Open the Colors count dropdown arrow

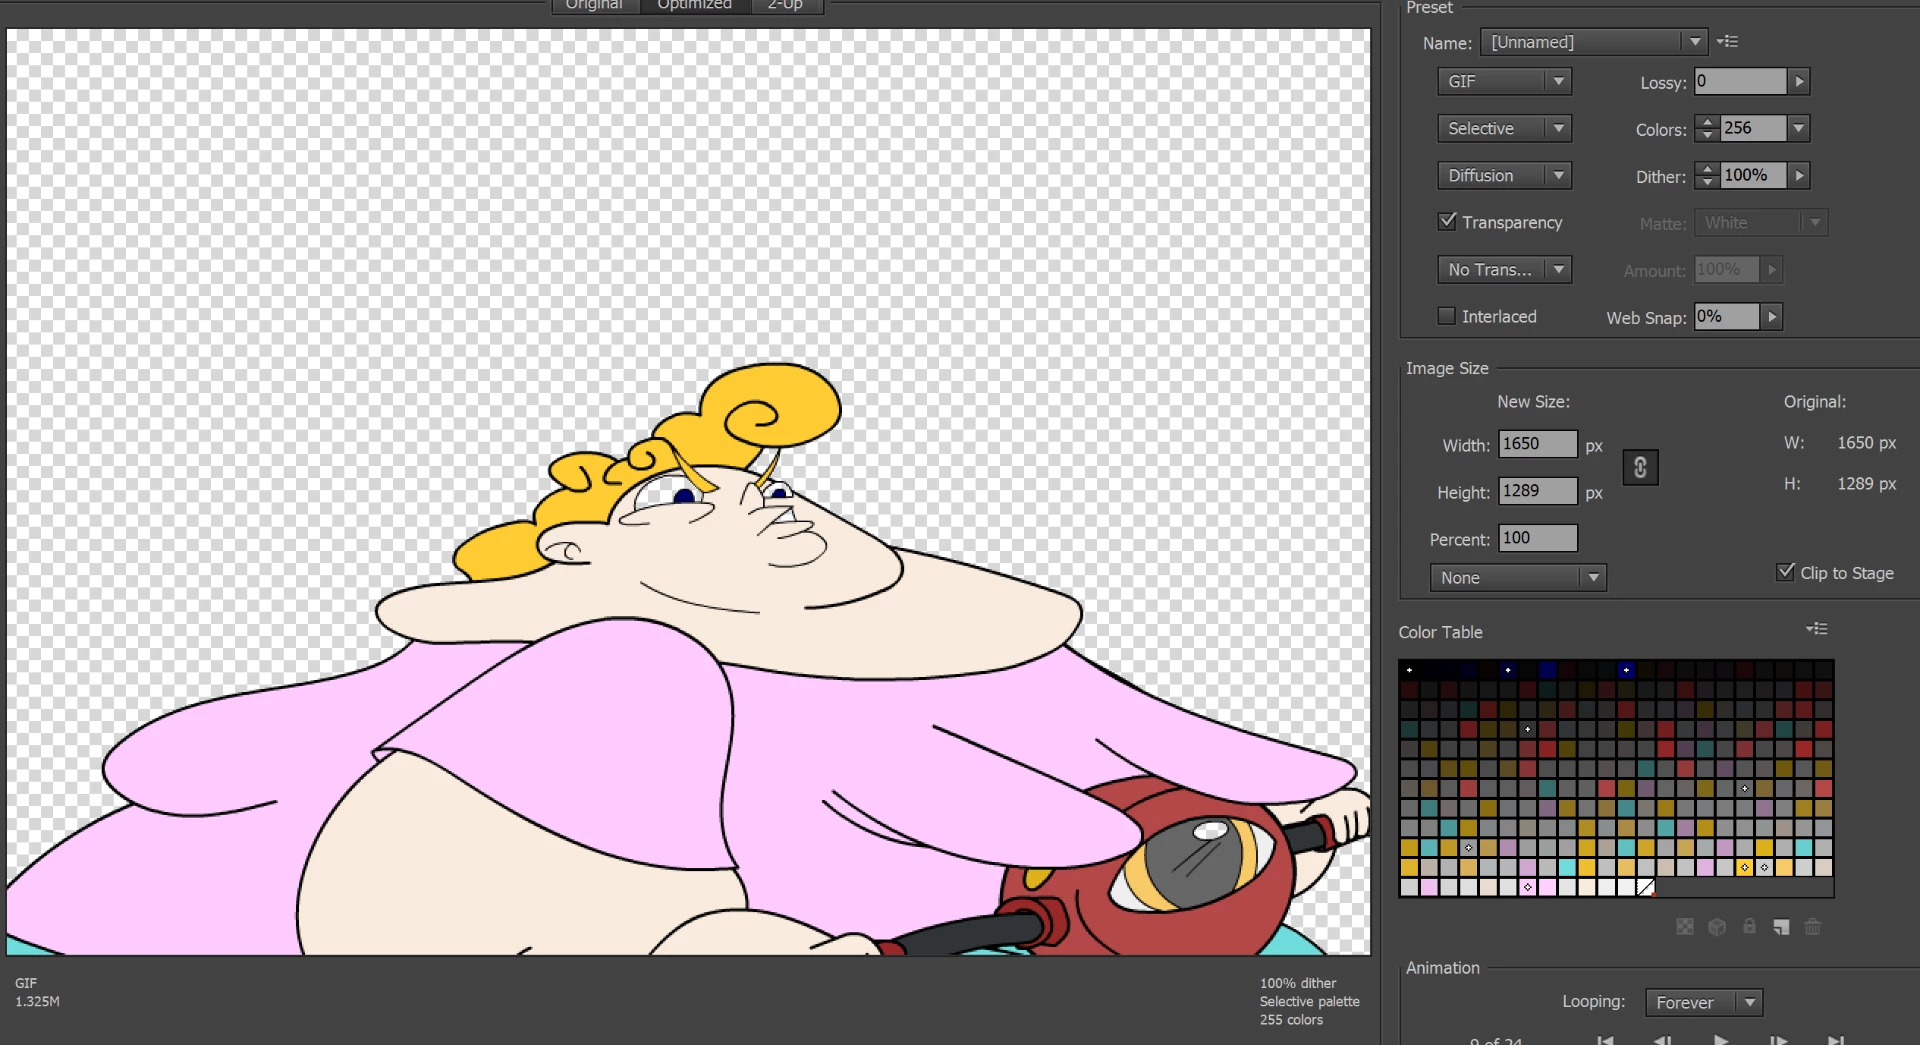[1799, 128]
